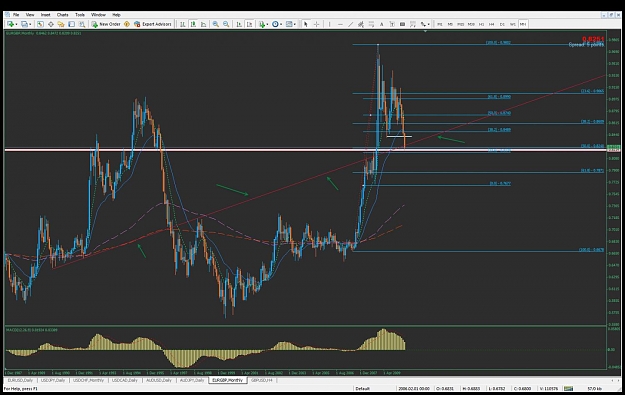
Task: Switch to H1 timeframe
Action: (481, 24)
